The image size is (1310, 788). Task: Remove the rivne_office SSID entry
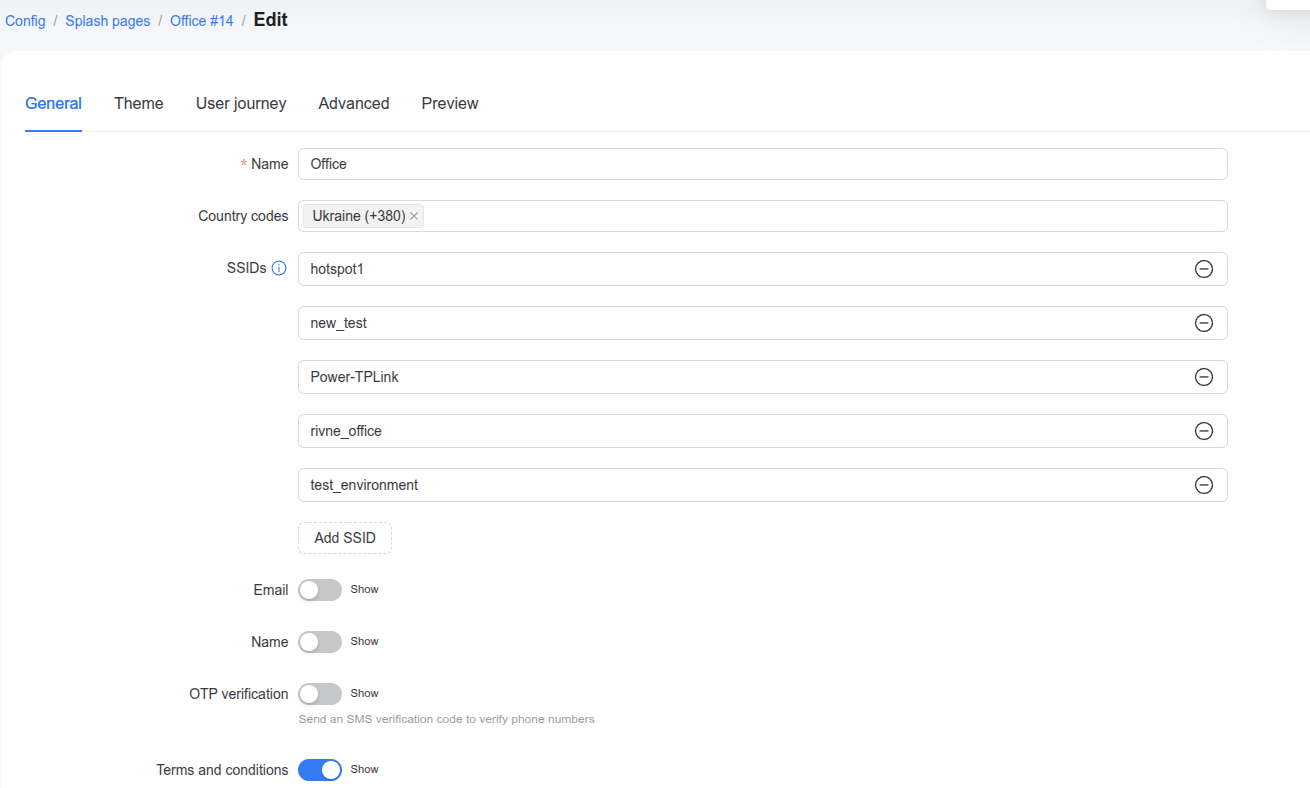(x=1204, y=431)
